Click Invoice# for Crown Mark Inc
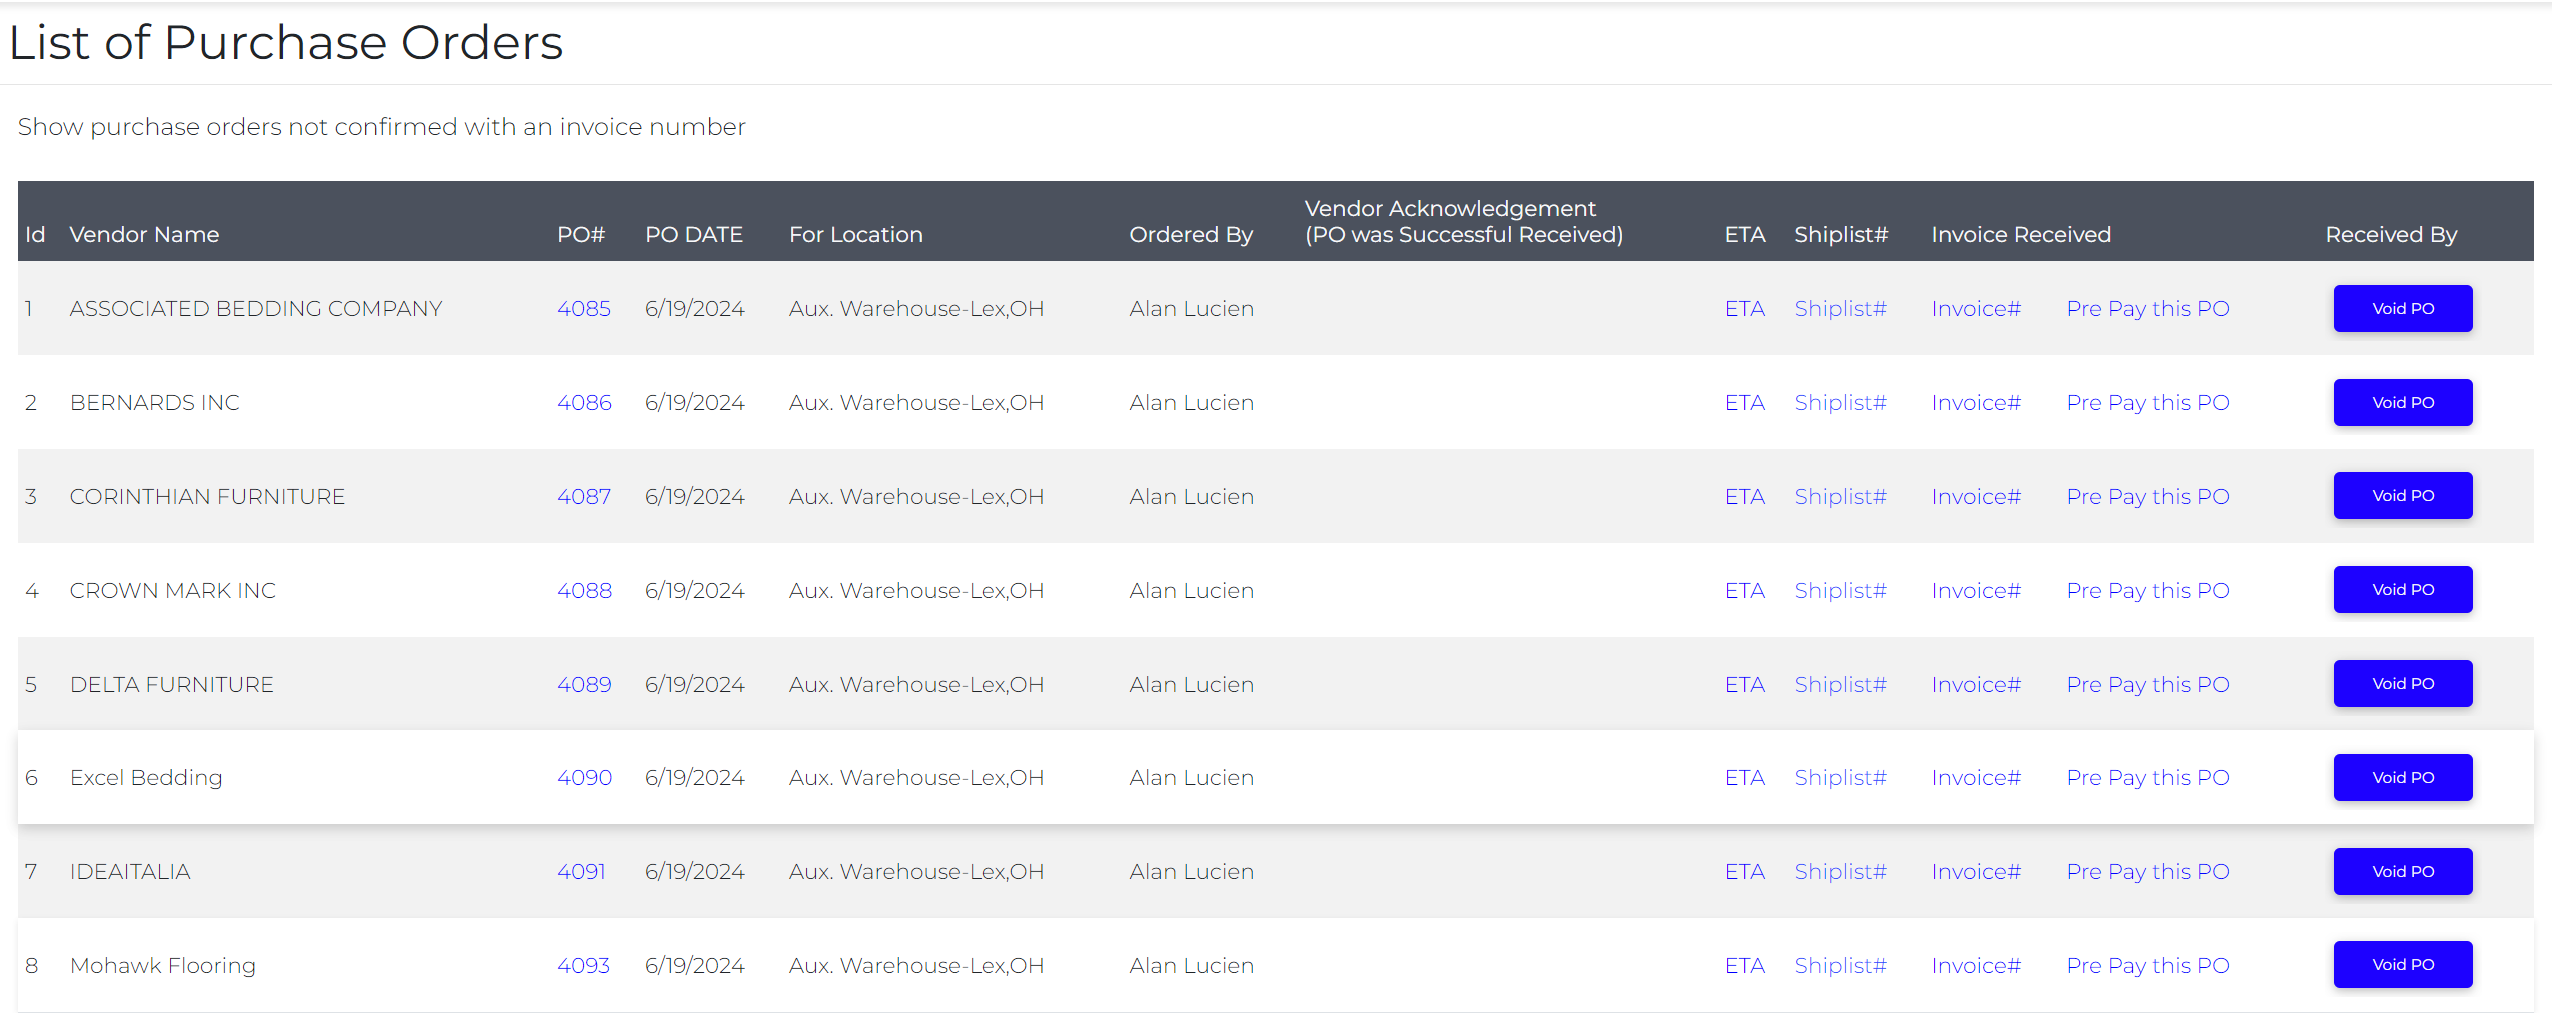 1976,590
